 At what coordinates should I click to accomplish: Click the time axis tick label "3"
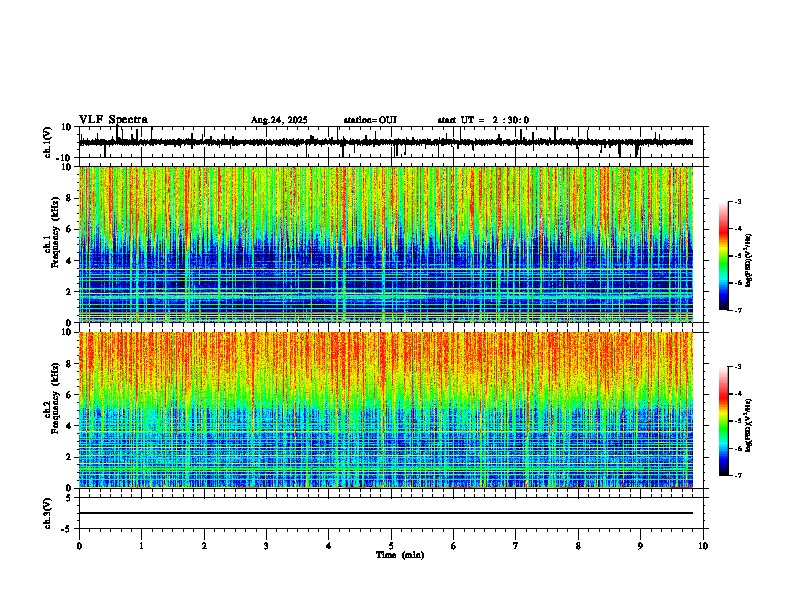[266, 546]
